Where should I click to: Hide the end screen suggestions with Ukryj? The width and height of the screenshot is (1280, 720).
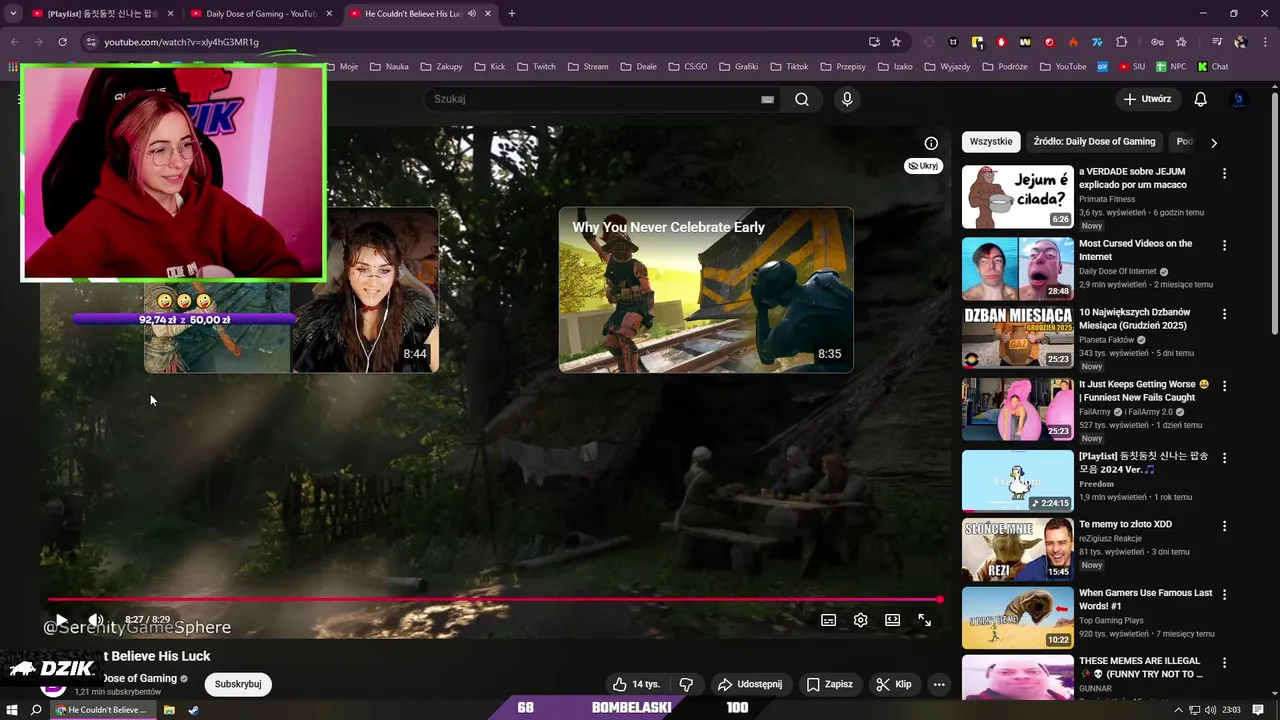click(923, 166)
